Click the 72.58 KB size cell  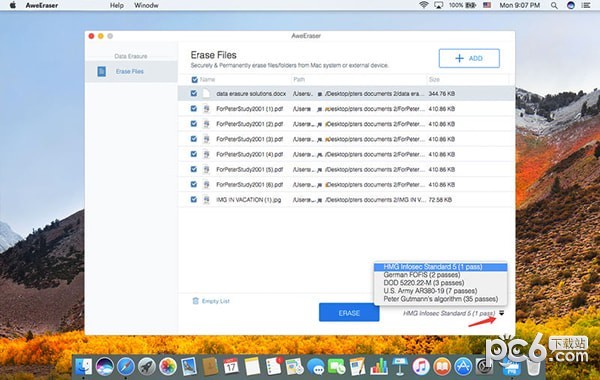tap(440, 200)
